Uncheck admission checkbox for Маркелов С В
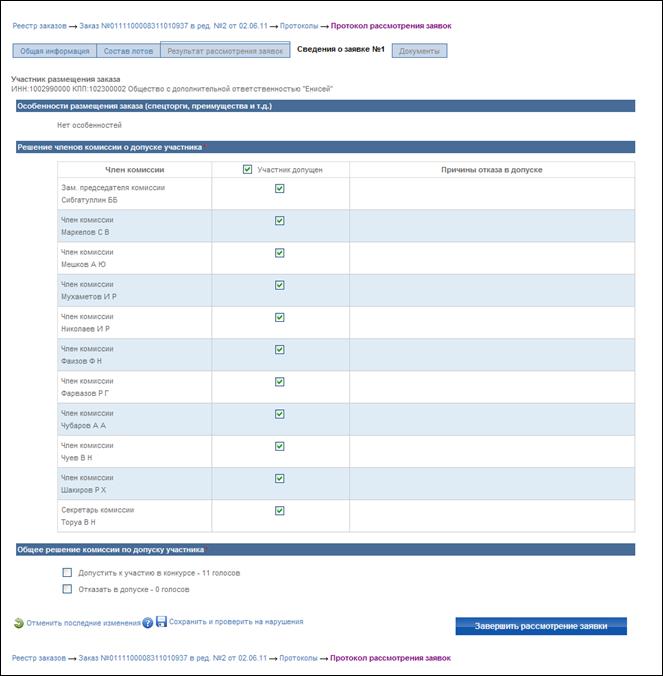This screenshot has height=676, width=663. [x=280, y=221]
